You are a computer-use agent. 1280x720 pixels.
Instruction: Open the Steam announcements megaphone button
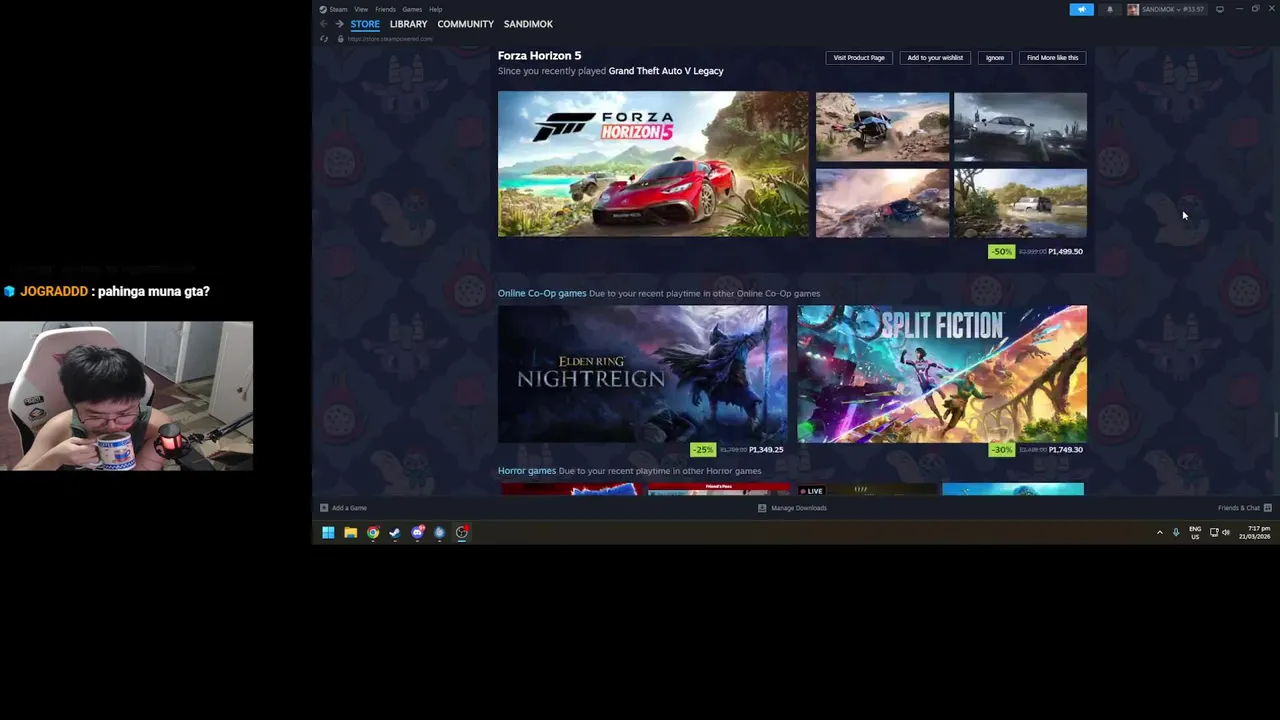tap(1081, 9)
